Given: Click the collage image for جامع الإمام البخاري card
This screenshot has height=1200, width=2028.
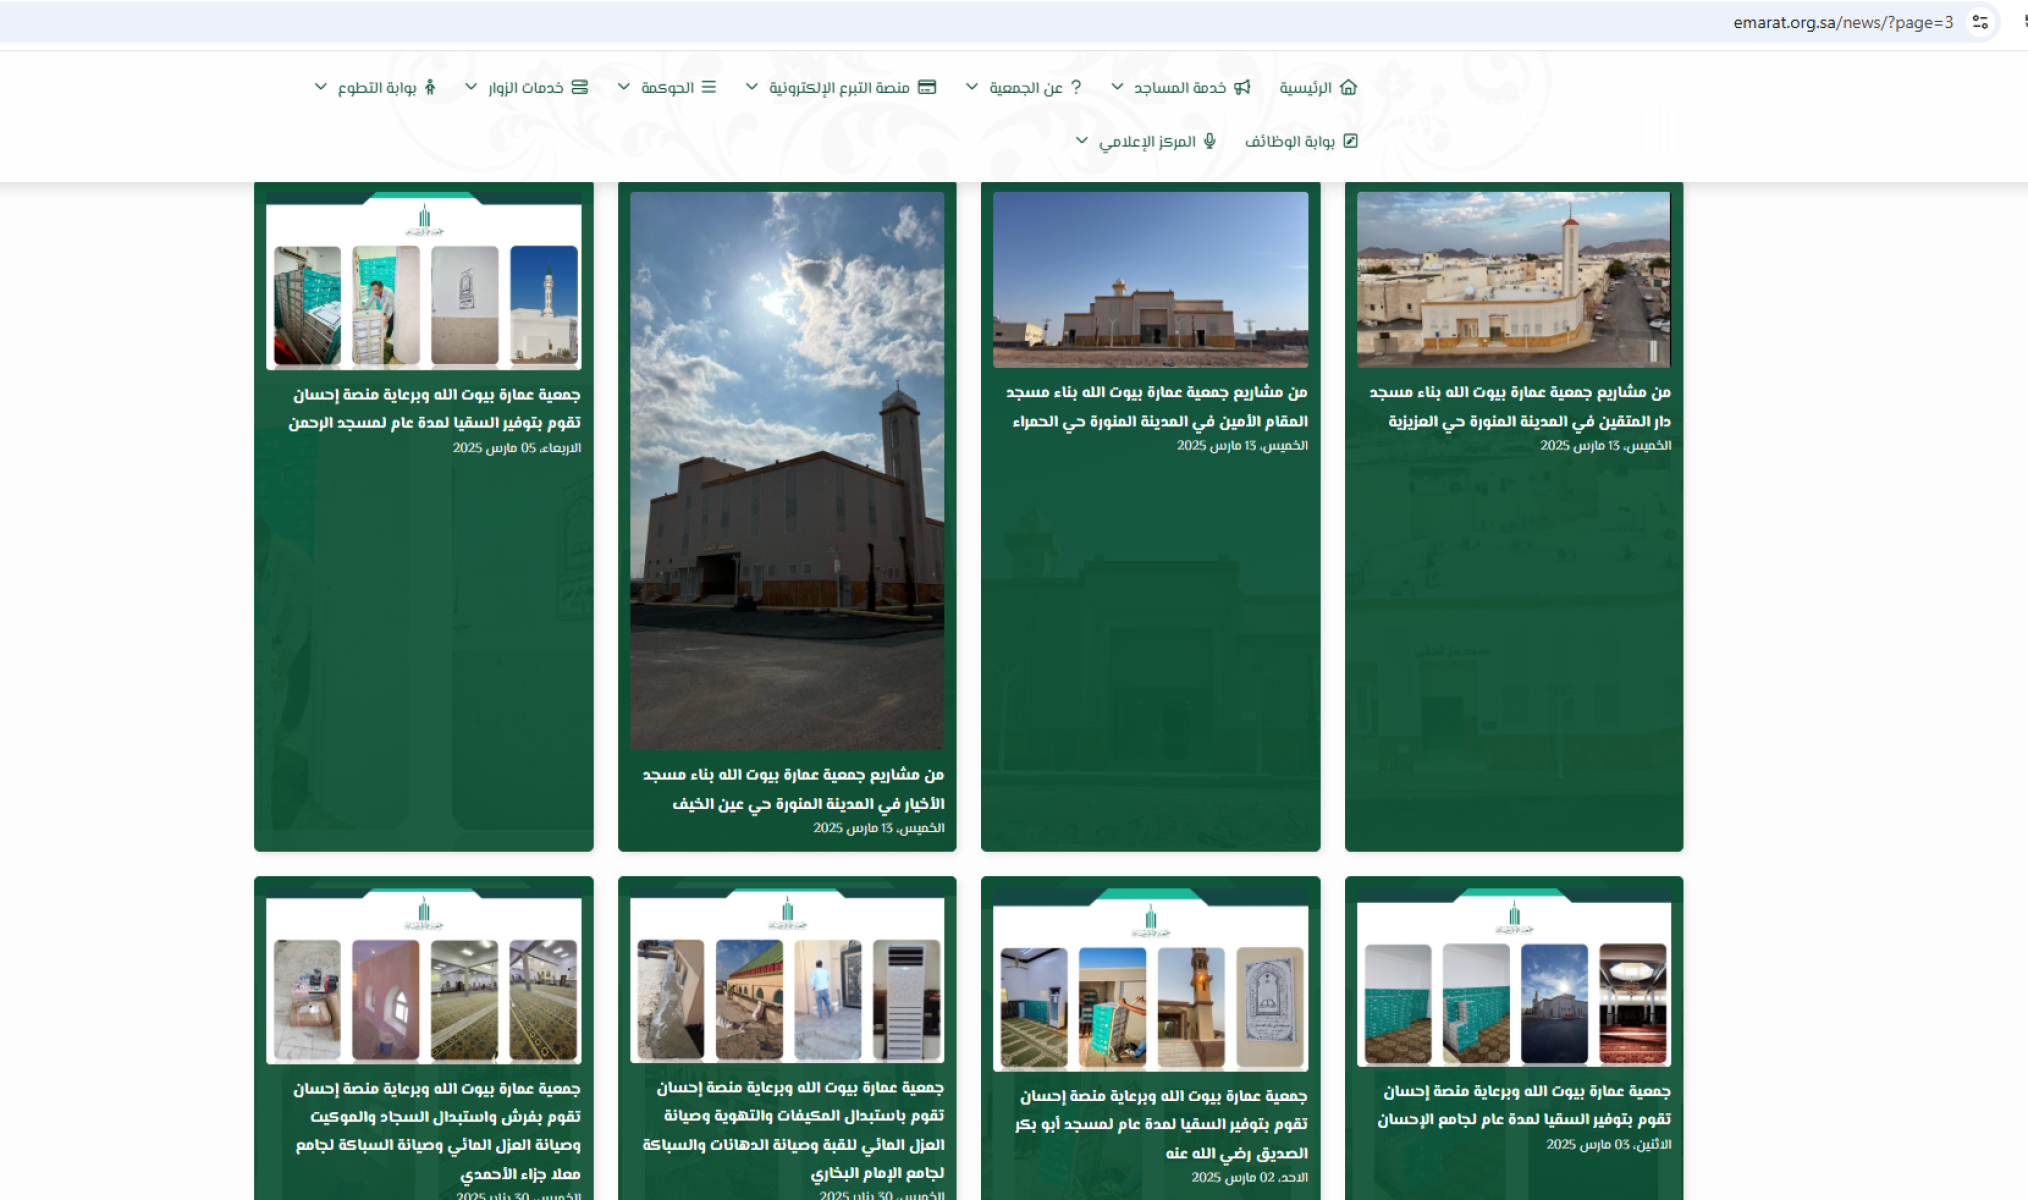Looking at the screenshot, I should [787, 975].
